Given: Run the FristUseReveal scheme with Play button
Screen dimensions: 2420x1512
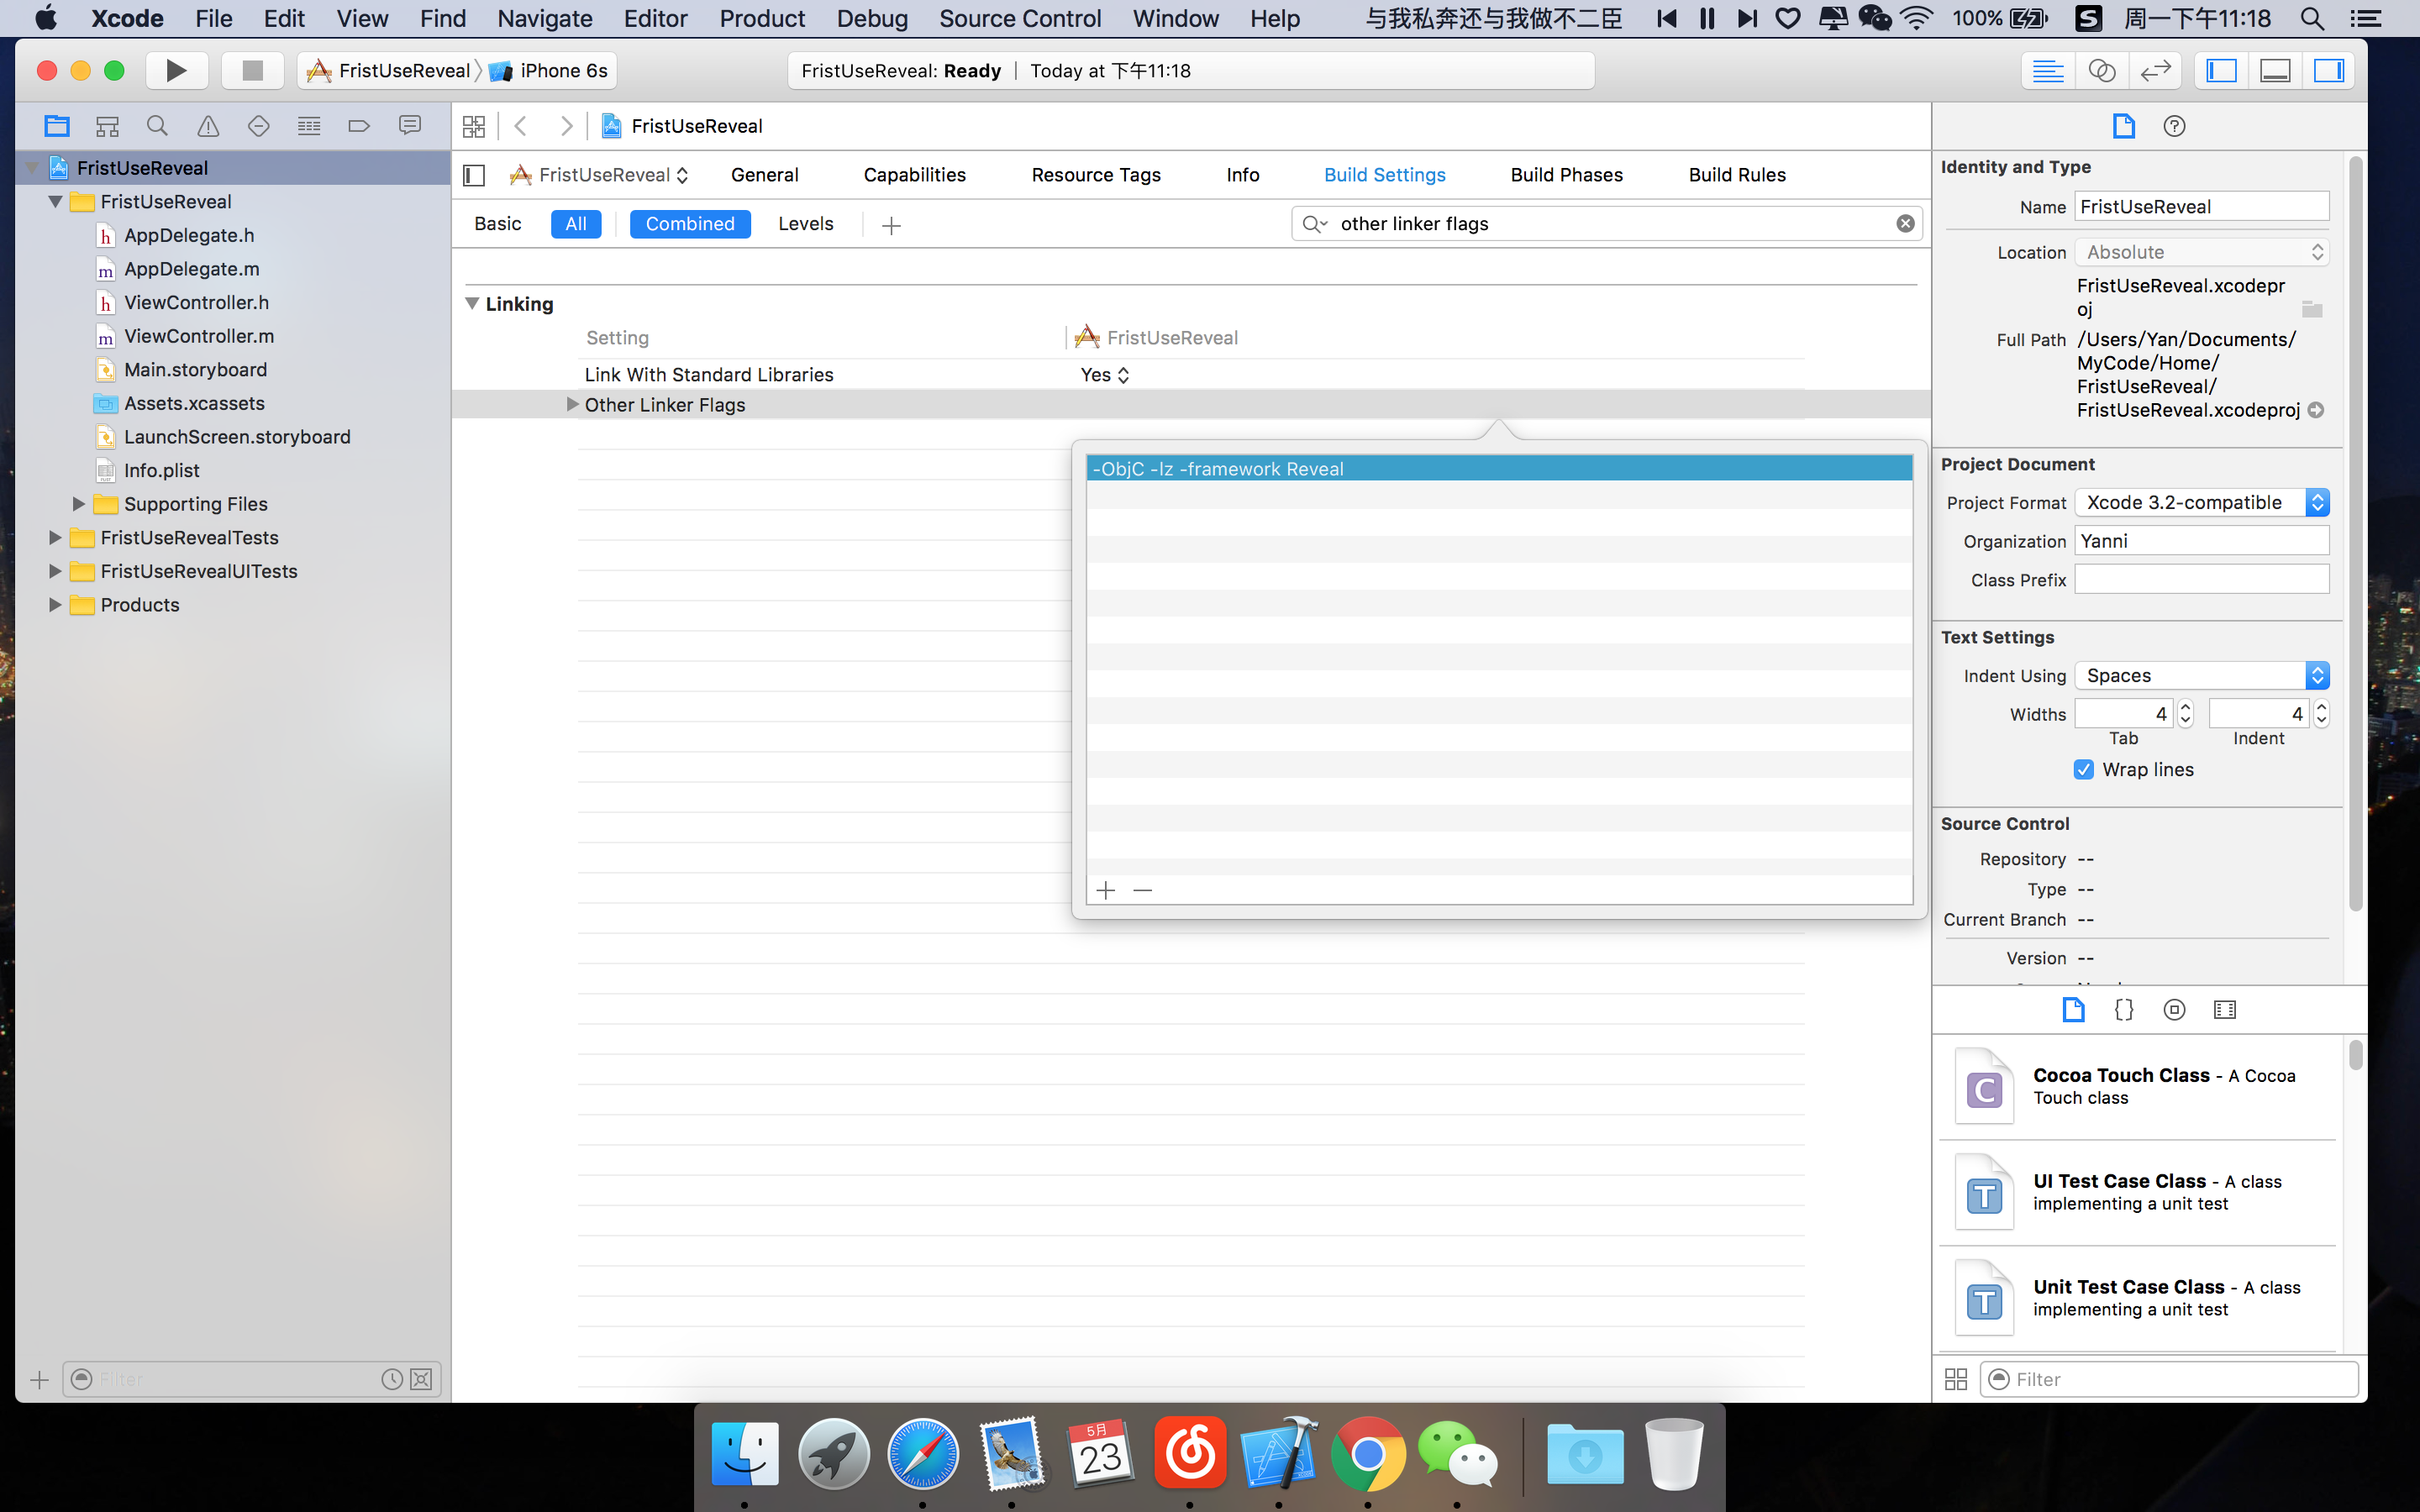Looking at the screenshot, I should click(176, 70).
